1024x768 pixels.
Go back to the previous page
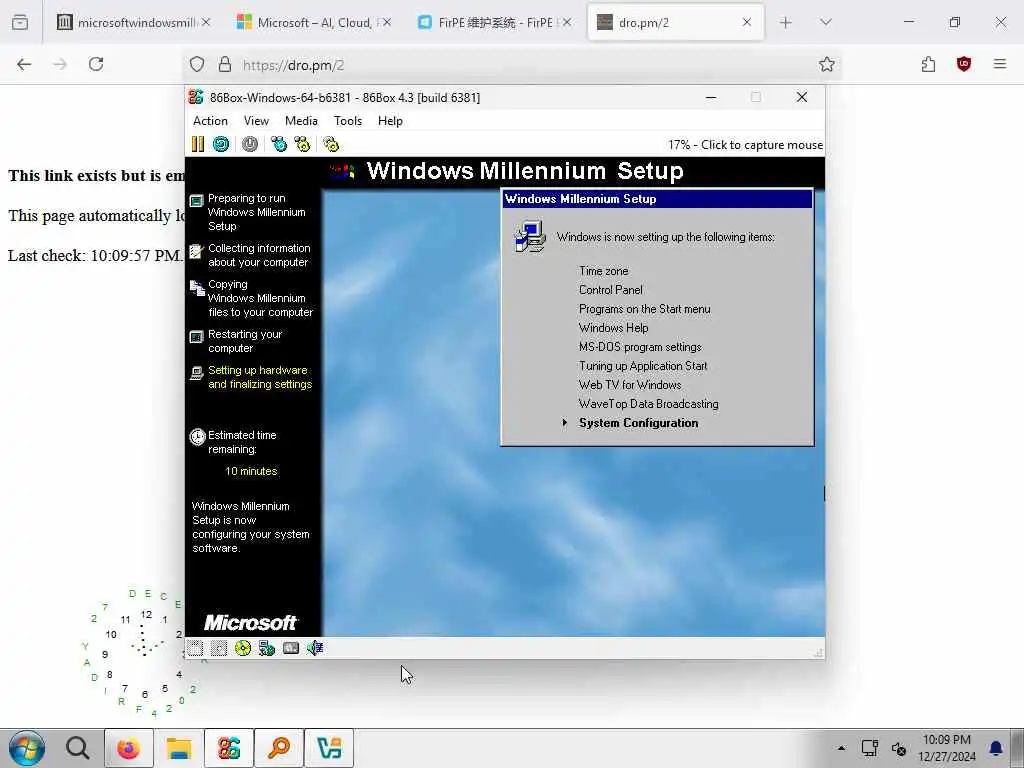24,64
